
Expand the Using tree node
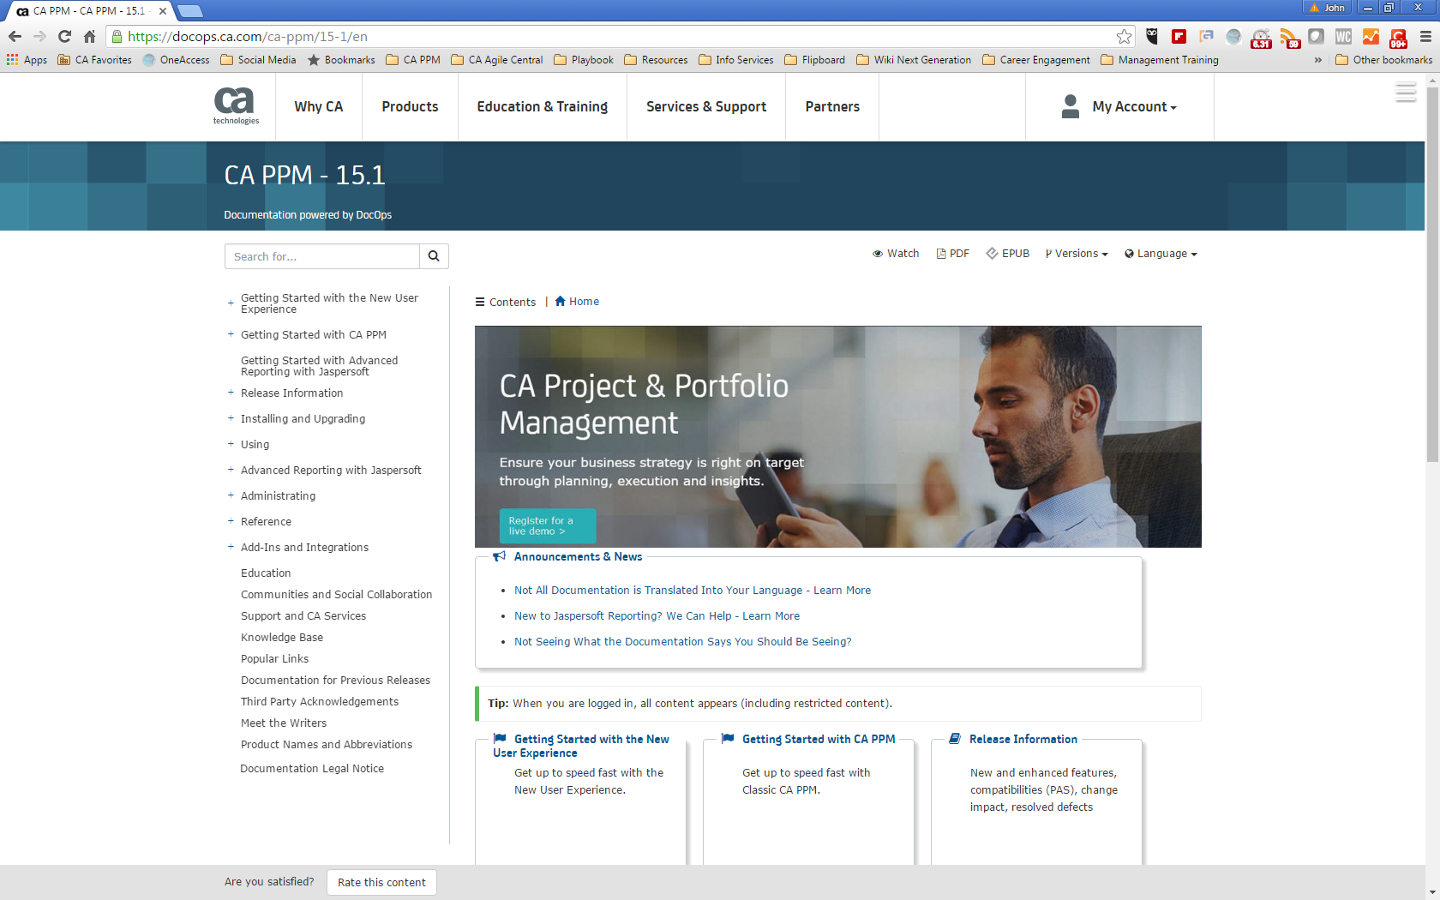point(231,444)
